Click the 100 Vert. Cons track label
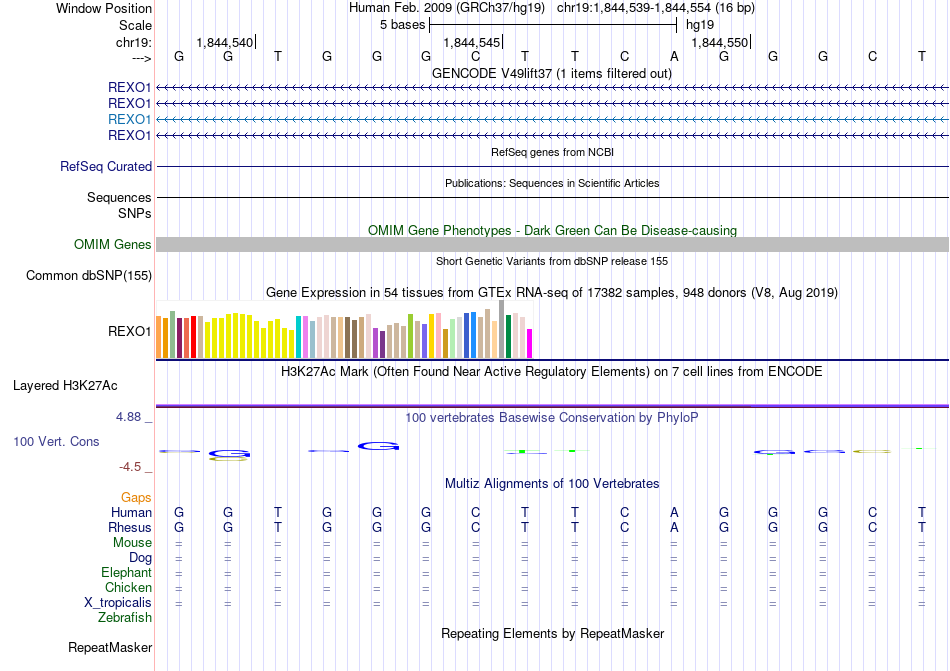This screenshot has width=950, height=671. click(x=56, y=441)
